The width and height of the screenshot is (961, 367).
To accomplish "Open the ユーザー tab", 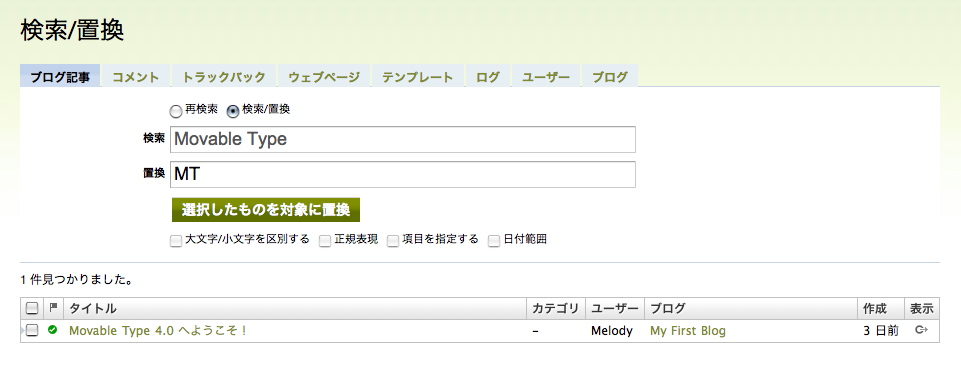I will [x=546, y=77].
